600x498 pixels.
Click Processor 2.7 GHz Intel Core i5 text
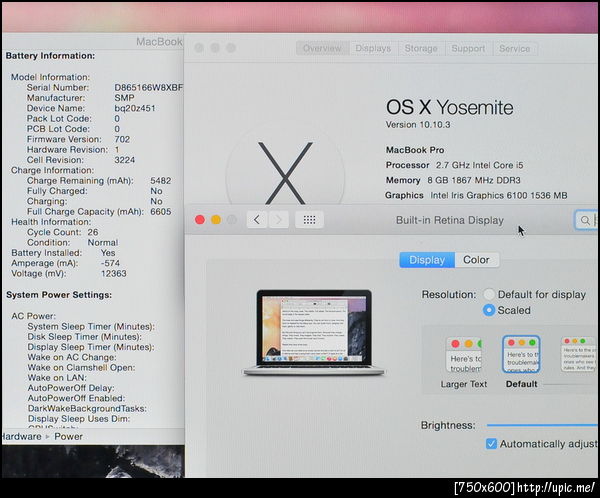(454, 165)
